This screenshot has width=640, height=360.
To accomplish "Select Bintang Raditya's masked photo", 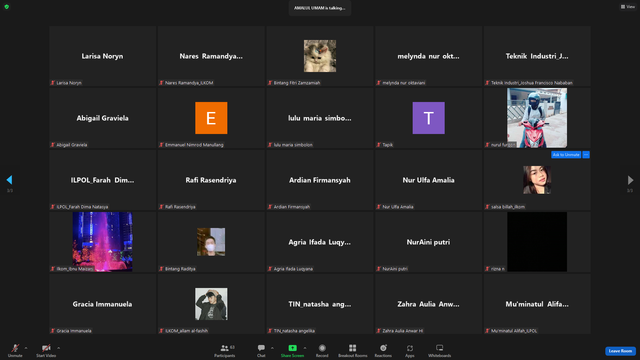I will 211,242.
